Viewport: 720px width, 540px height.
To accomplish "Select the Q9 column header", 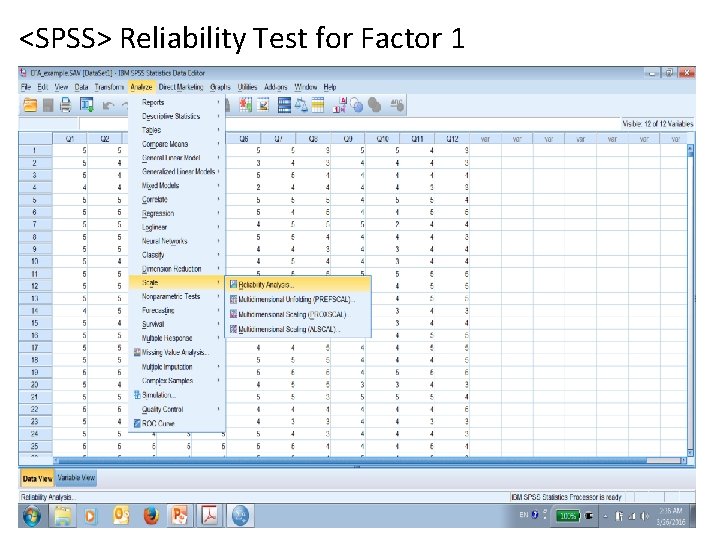I will pyautogui.click(x=348, y=139).
